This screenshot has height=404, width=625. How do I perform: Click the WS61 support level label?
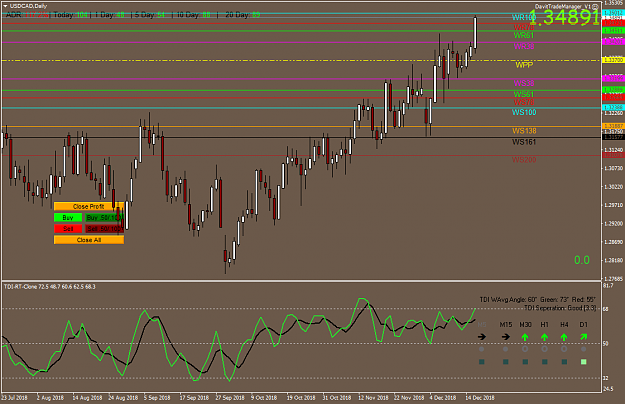coord(524,94)
